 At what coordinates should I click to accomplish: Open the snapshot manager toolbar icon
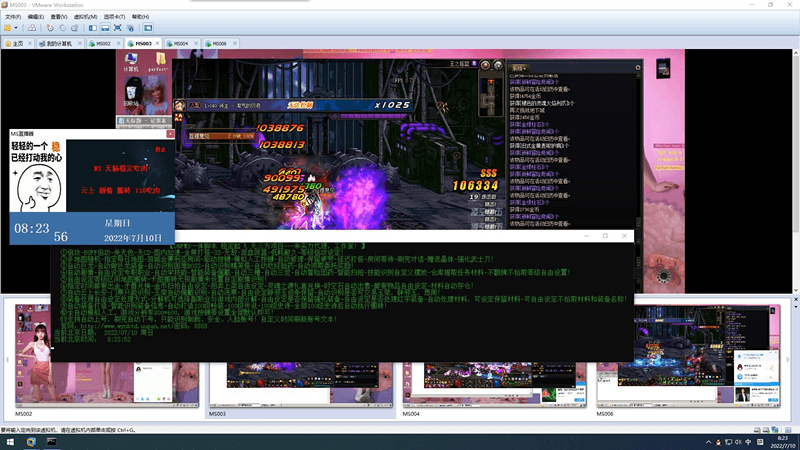[74, 28]
